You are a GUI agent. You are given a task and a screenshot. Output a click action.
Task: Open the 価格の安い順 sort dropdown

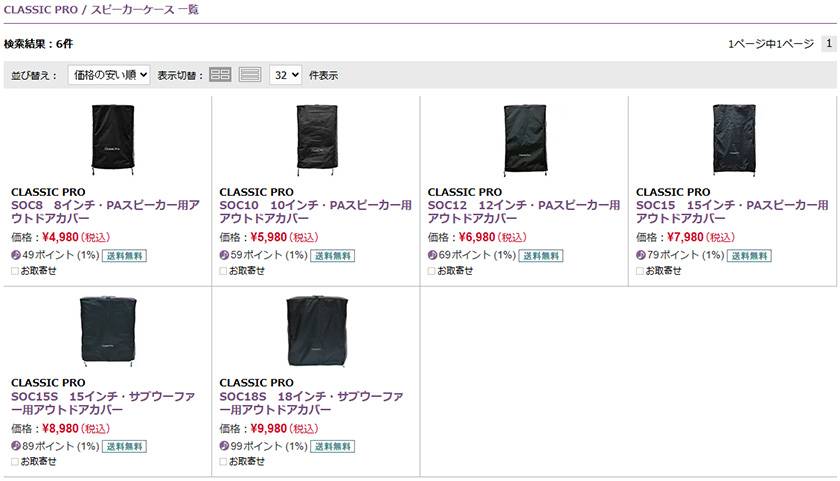pyautogui.click(x=109, y=75)
